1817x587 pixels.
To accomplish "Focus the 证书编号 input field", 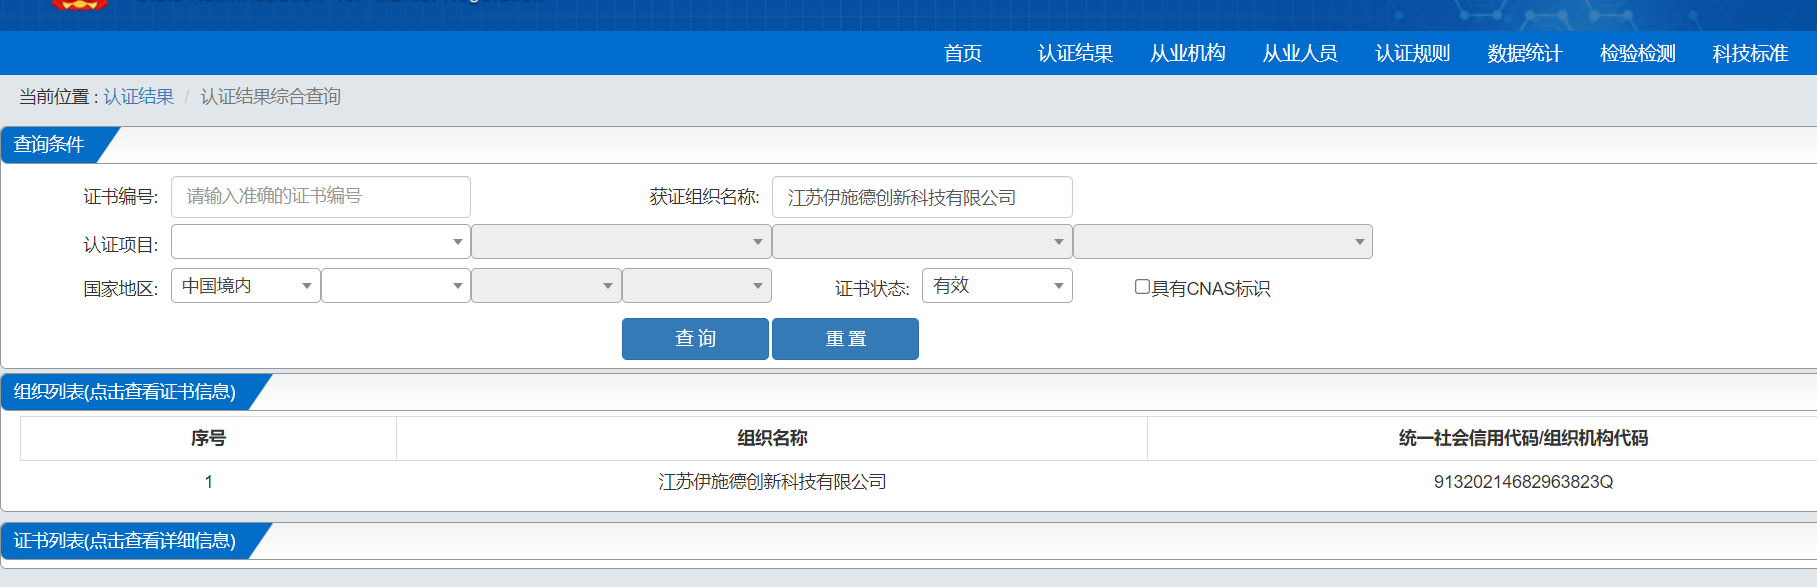I will point(321,197).
